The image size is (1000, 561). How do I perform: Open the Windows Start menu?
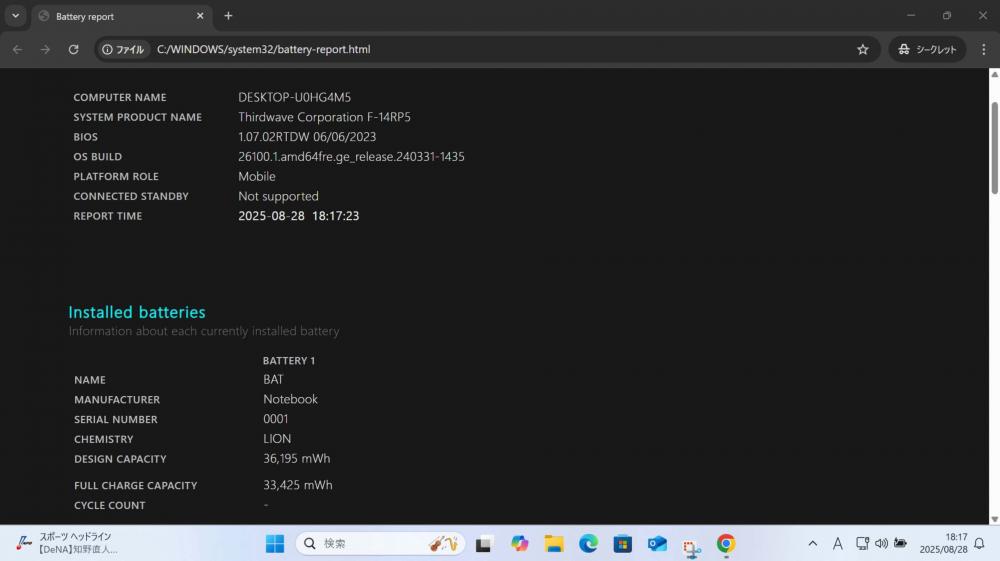tap(275, 544)
